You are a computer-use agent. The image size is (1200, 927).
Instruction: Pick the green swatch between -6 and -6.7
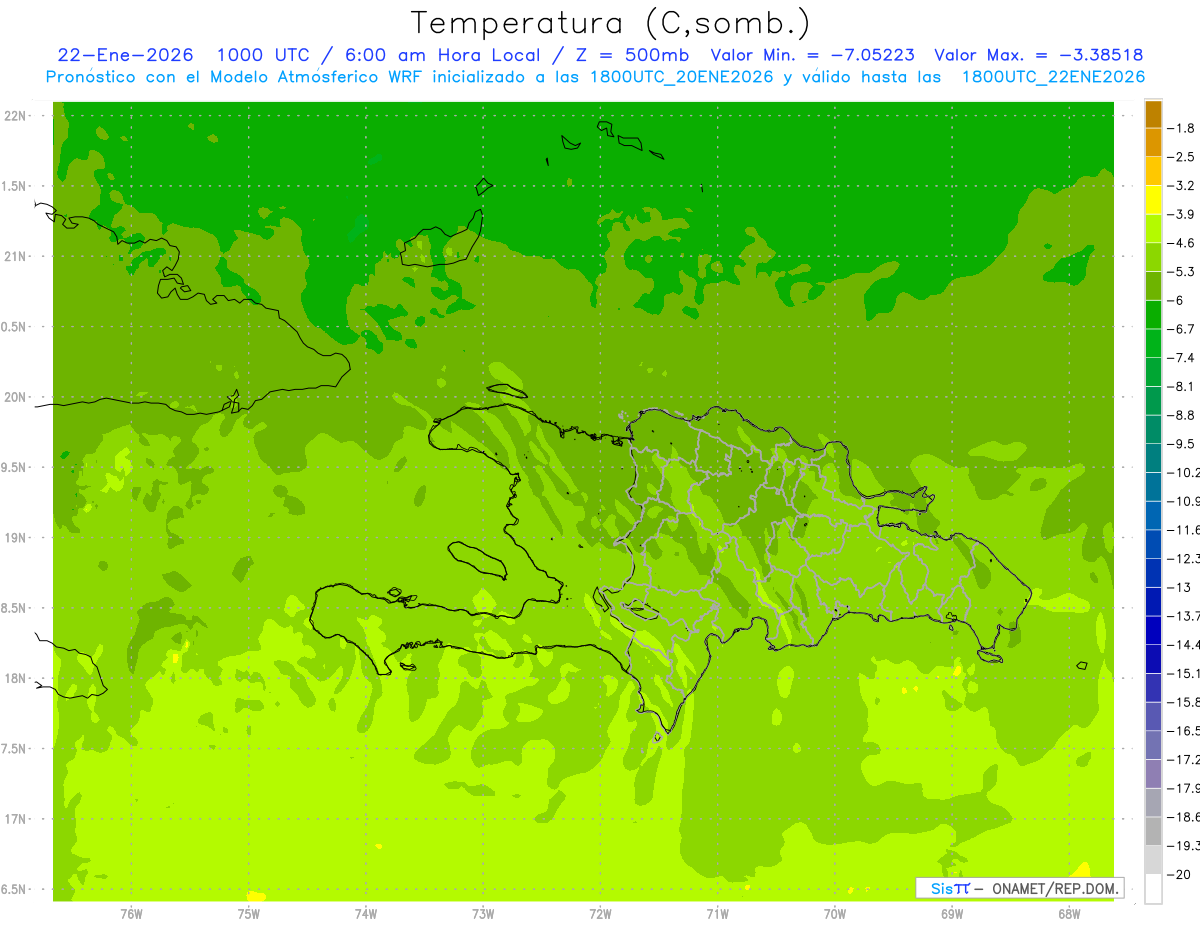click(x=1153, y=315)
